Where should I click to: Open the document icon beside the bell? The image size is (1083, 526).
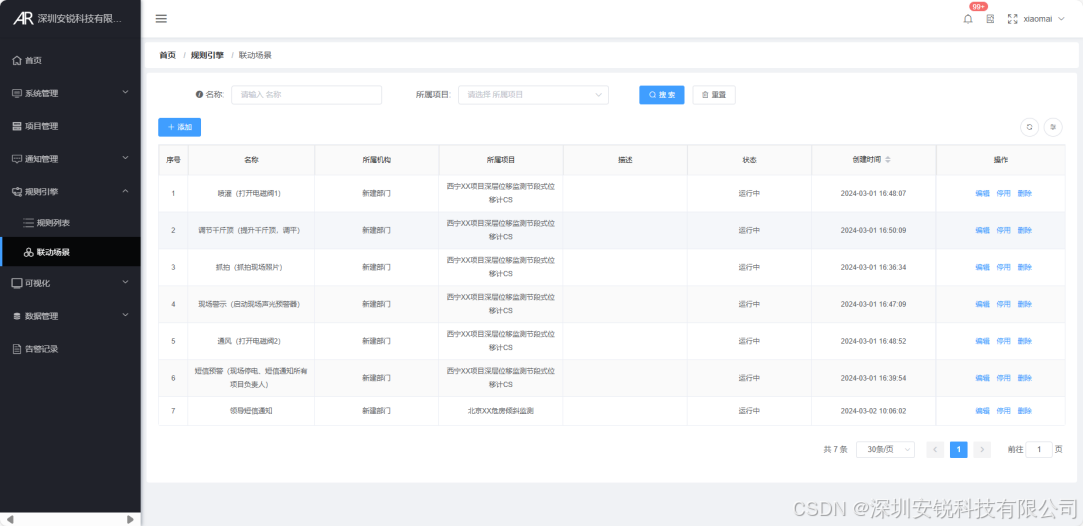[x=990, y=19]
